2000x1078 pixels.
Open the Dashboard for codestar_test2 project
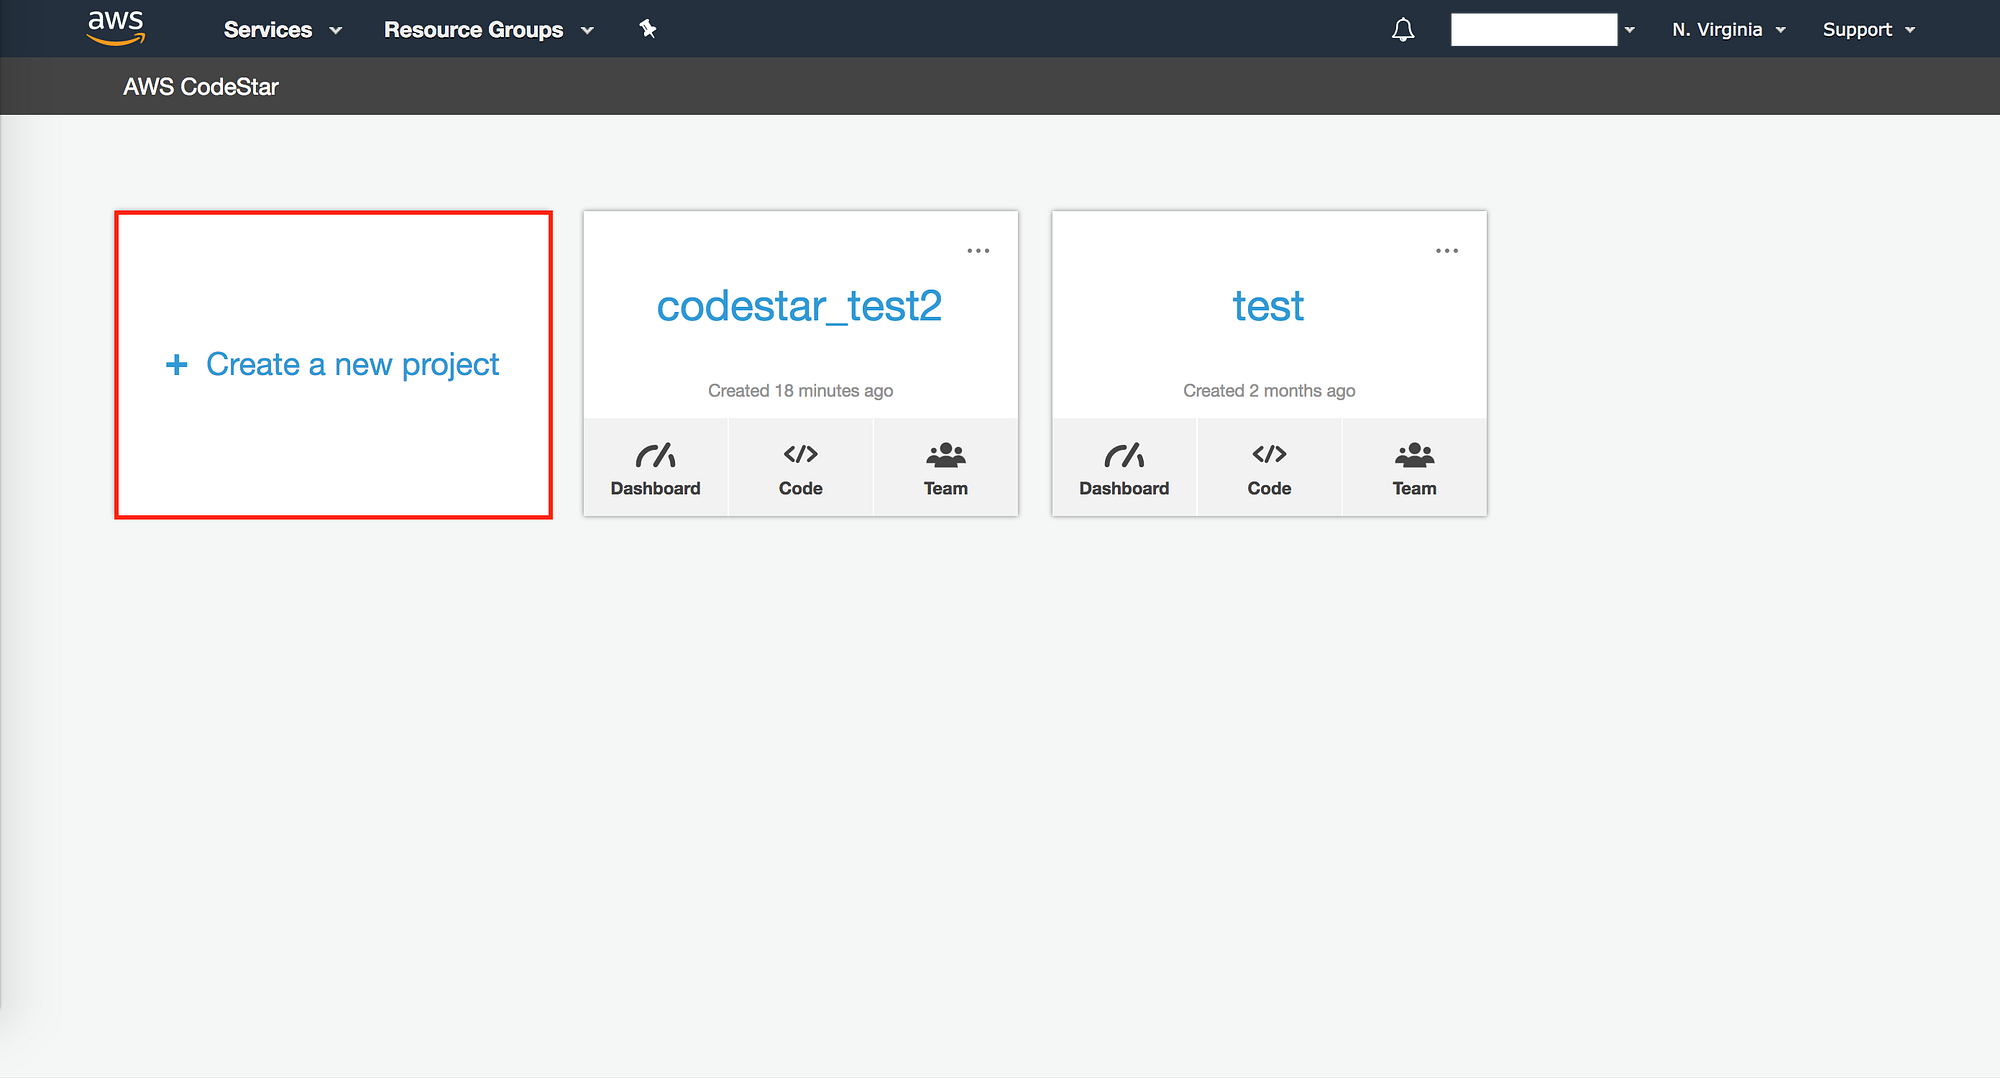tap(655, 467)
